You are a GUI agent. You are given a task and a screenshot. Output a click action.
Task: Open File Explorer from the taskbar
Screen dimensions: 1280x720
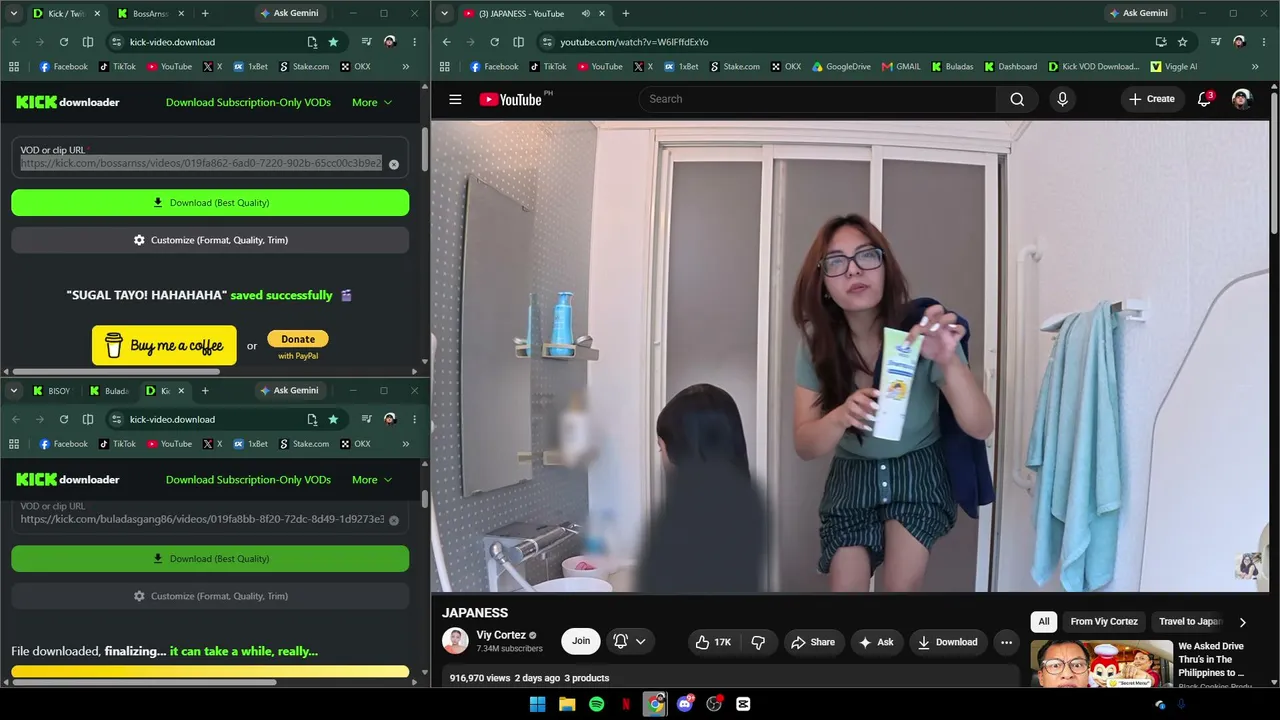[x=567, y=704]
